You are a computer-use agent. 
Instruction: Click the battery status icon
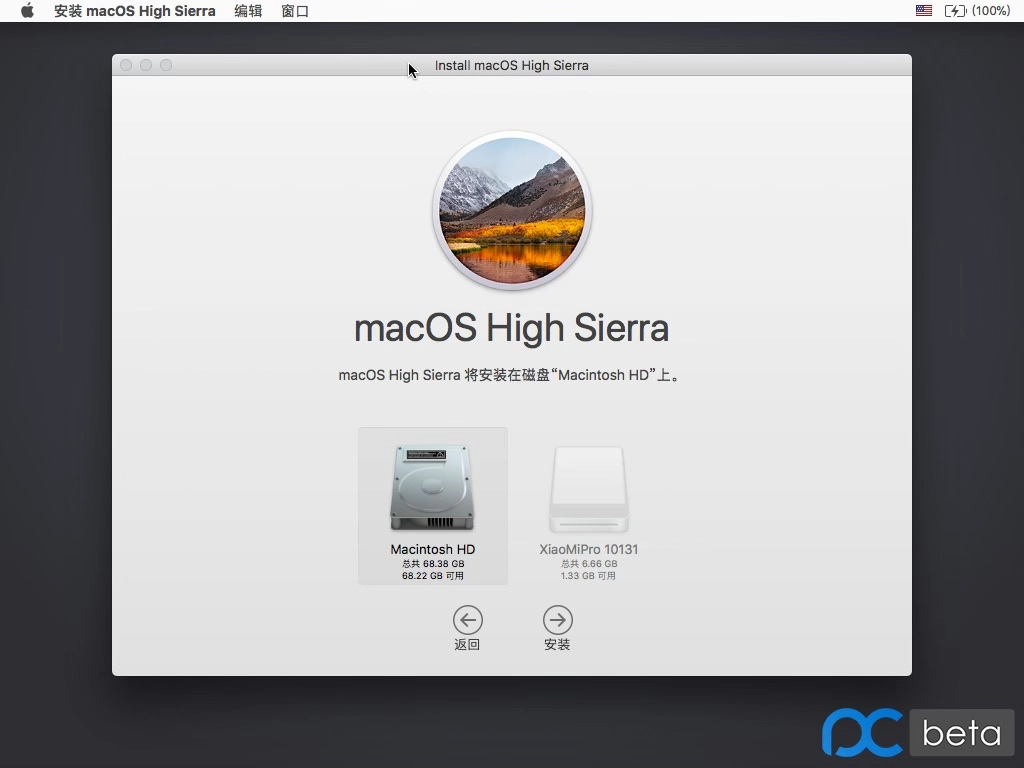point(955,10)
